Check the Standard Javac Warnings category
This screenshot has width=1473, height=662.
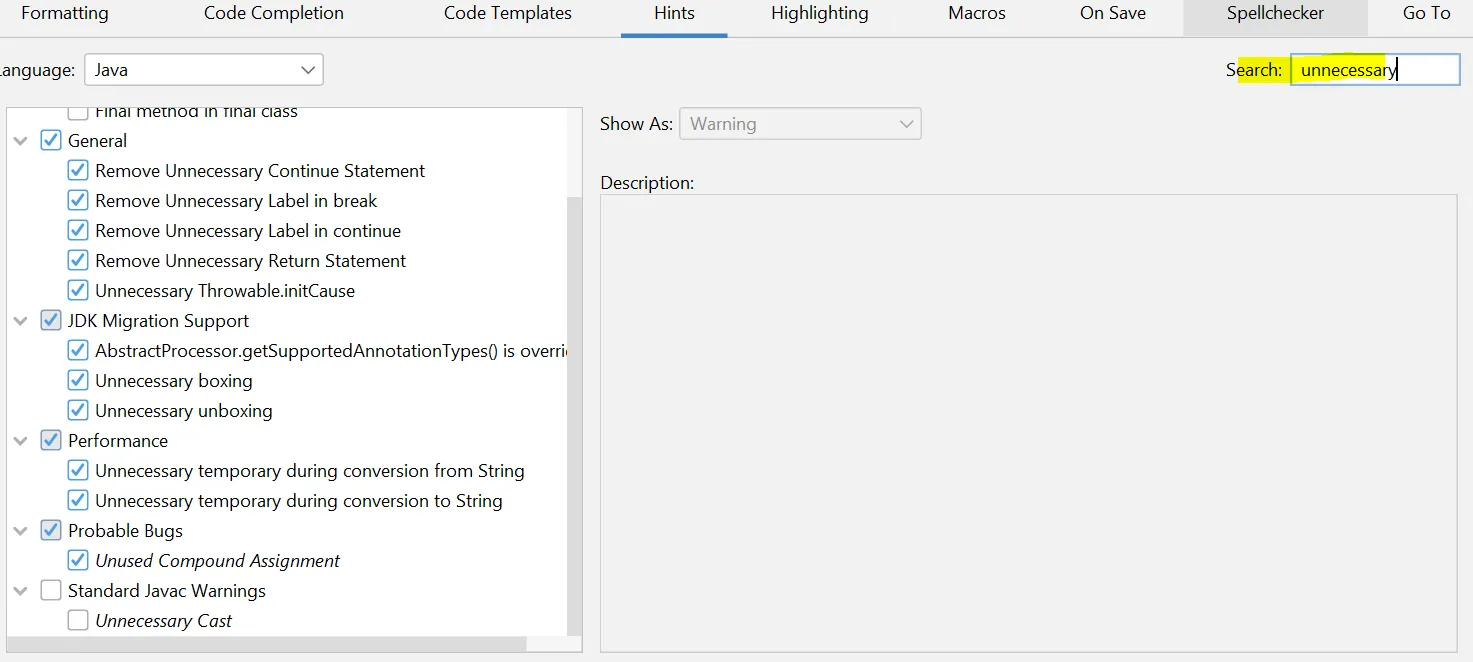51,591
